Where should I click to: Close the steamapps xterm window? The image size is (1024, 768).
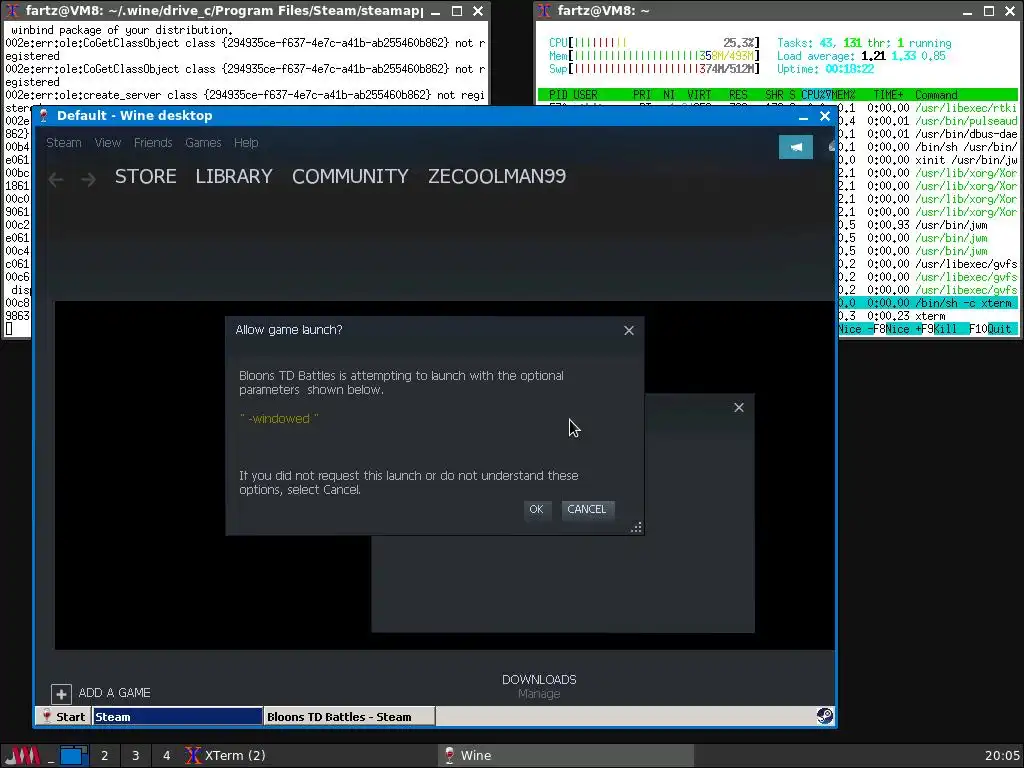coord(478,11)
